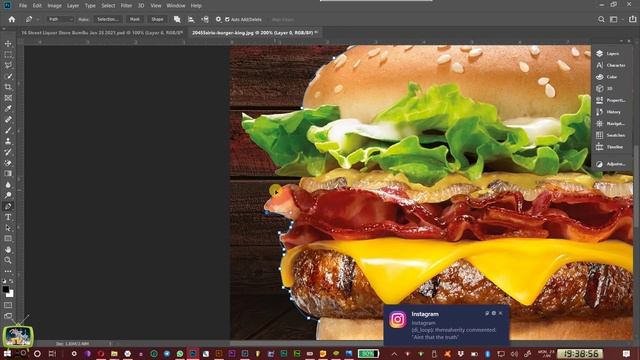Switch foreground and background colors
640x360 pixels.
pos(11,281)
